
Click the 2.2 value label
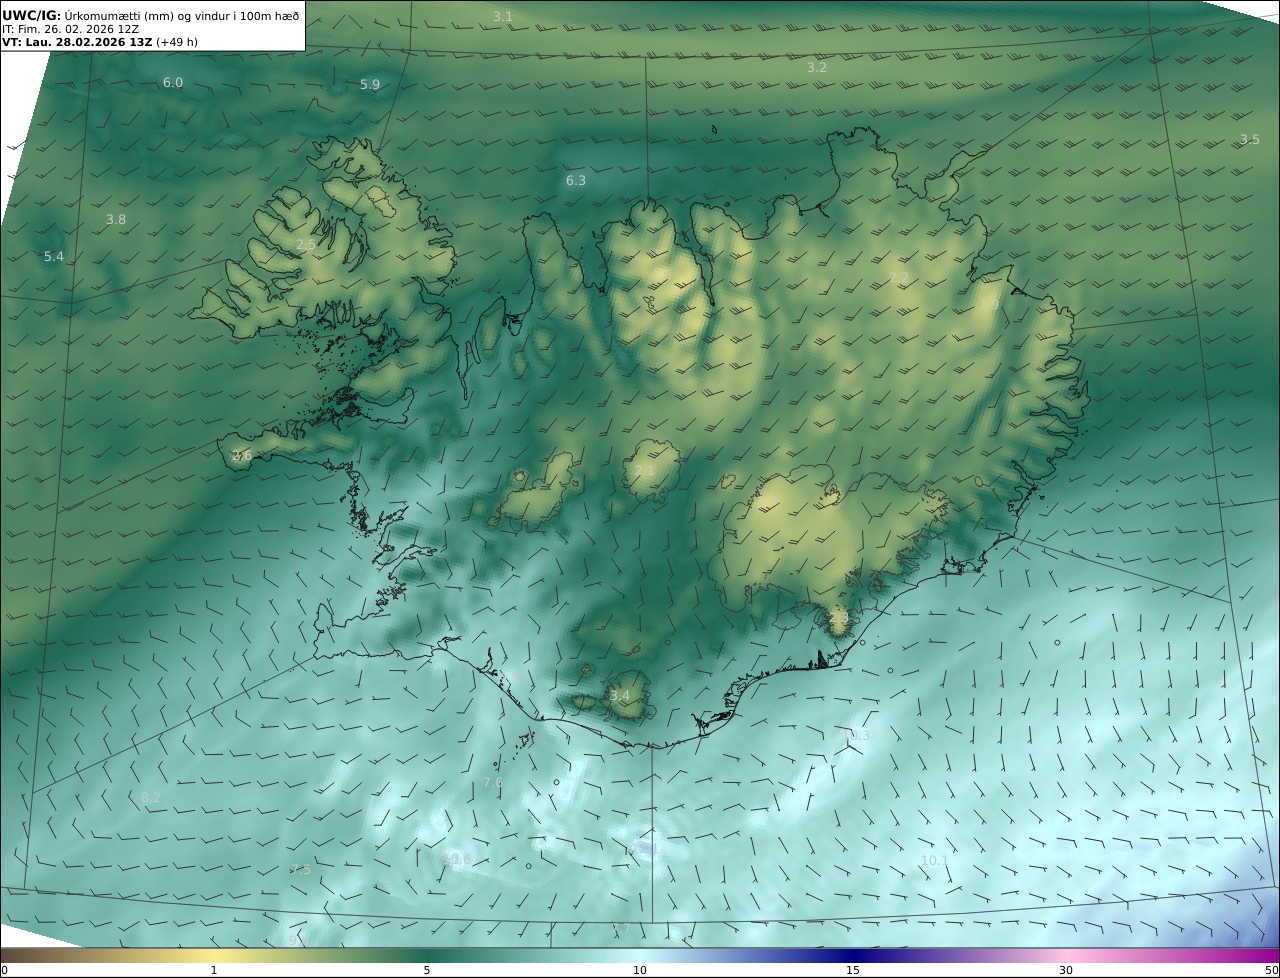pos(899,277)
